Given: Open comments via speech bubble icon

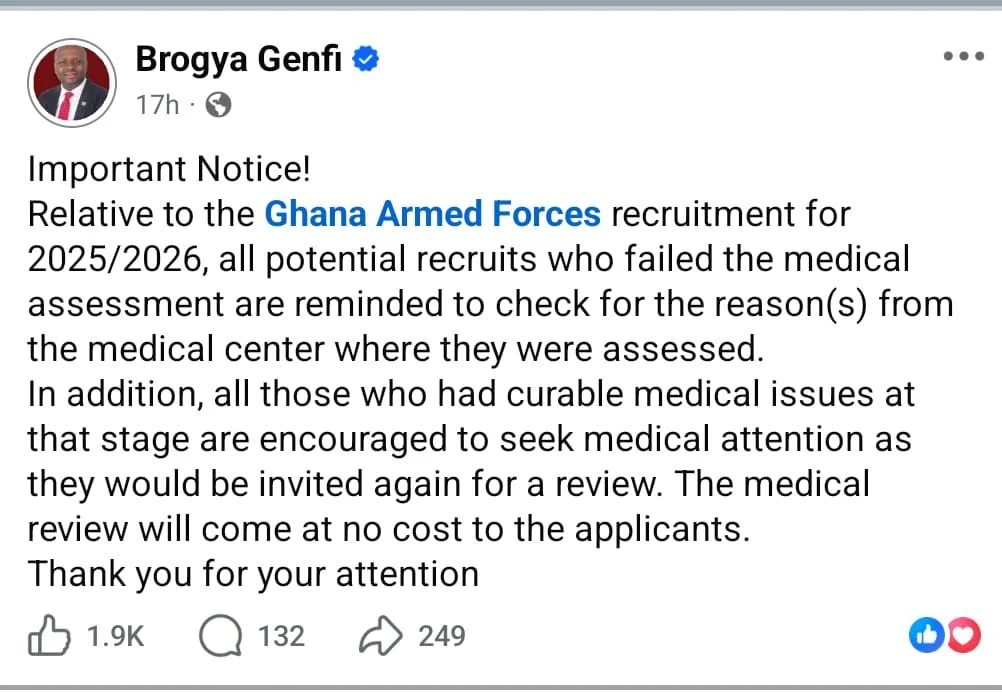Looking at the screenshot, I should [220, 634].
